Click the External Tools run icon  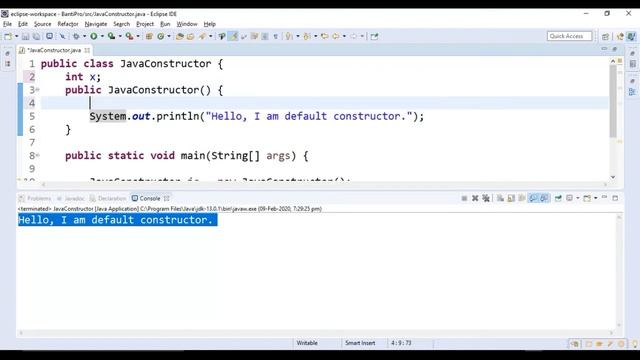(x=129, y=36)
